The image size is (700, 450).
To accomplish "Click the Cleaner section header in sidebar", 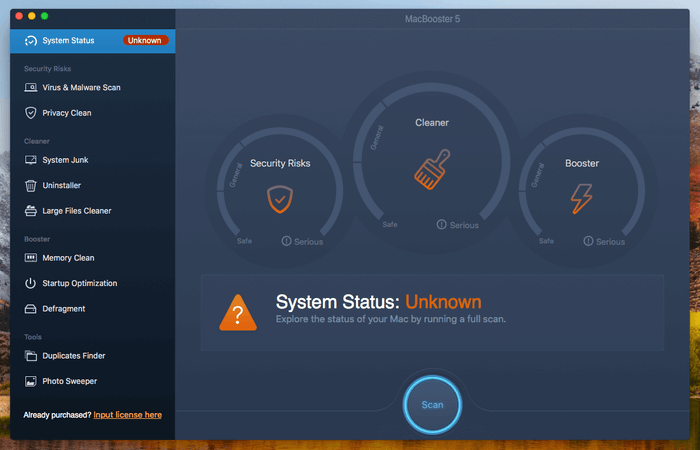I will pyautogui.click(x=37, y=142).
